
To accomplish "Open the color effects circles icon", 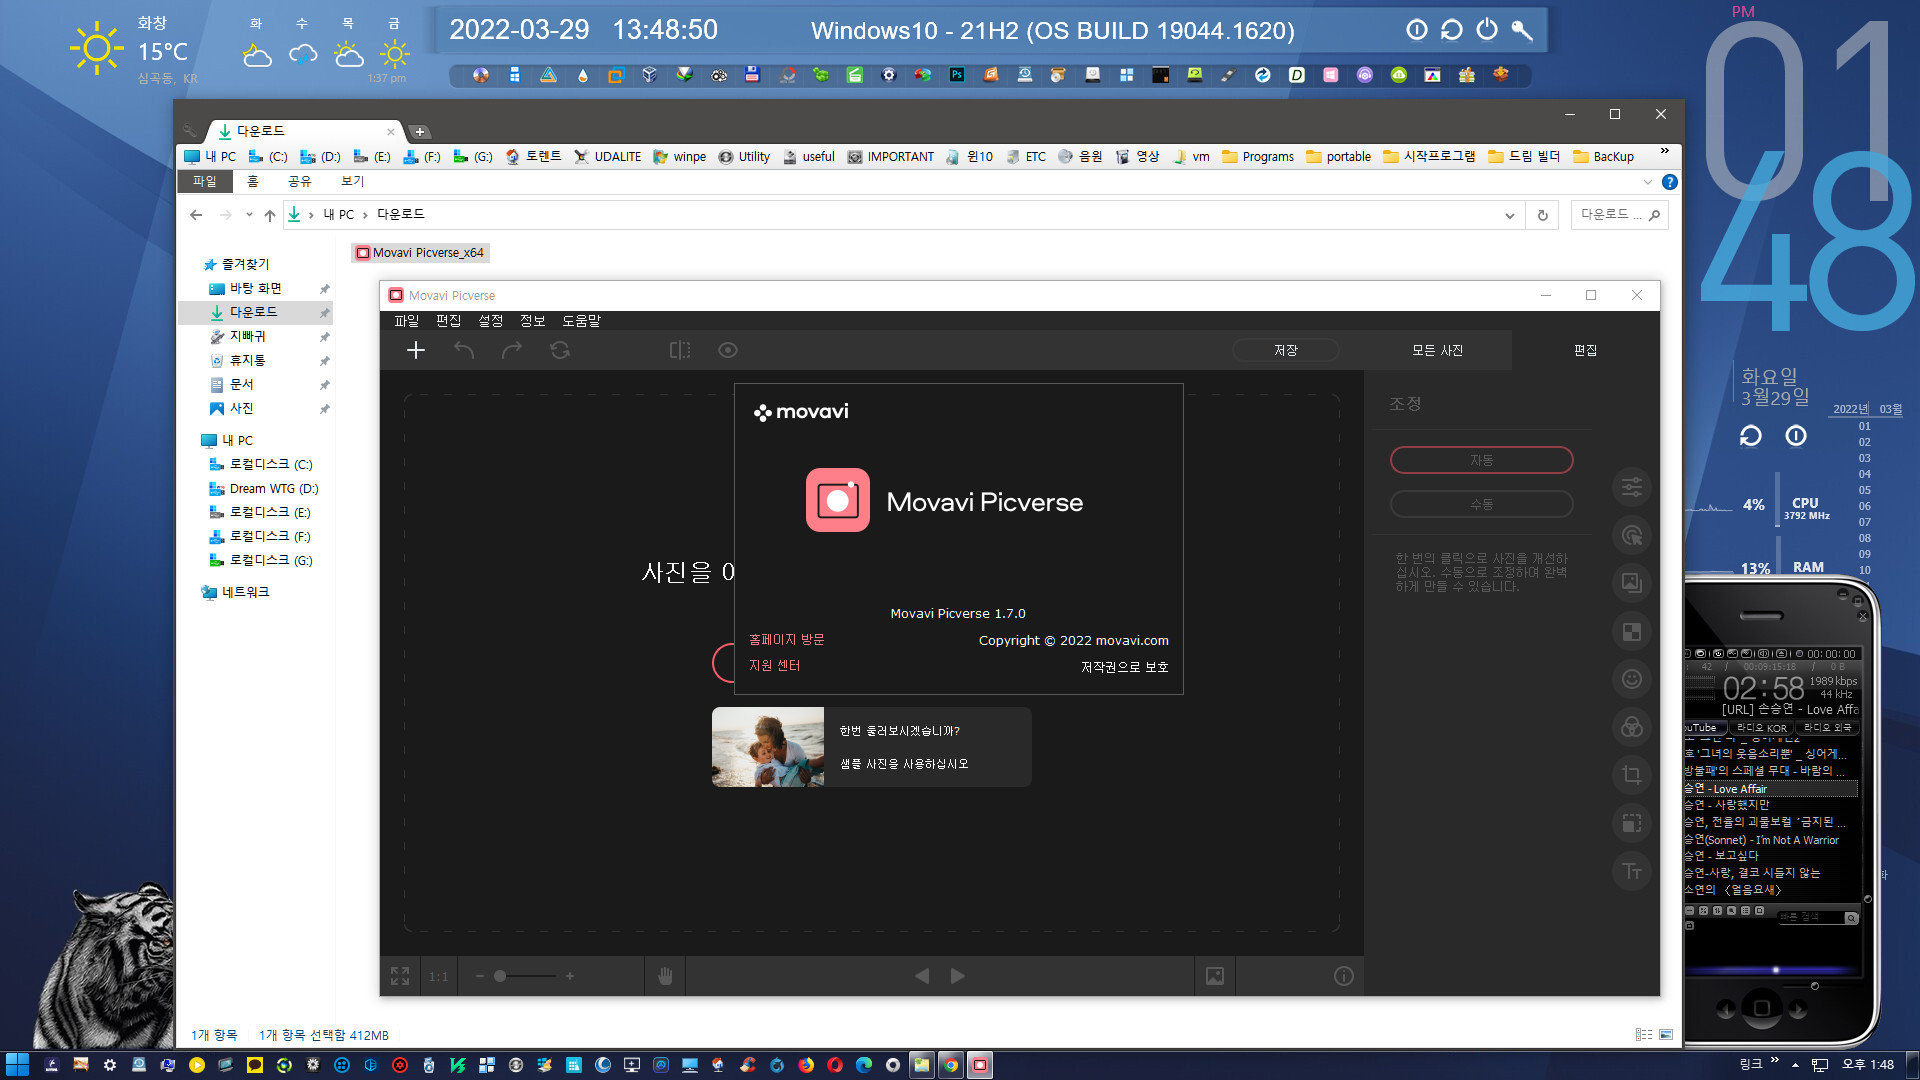I will (1632, 727).
